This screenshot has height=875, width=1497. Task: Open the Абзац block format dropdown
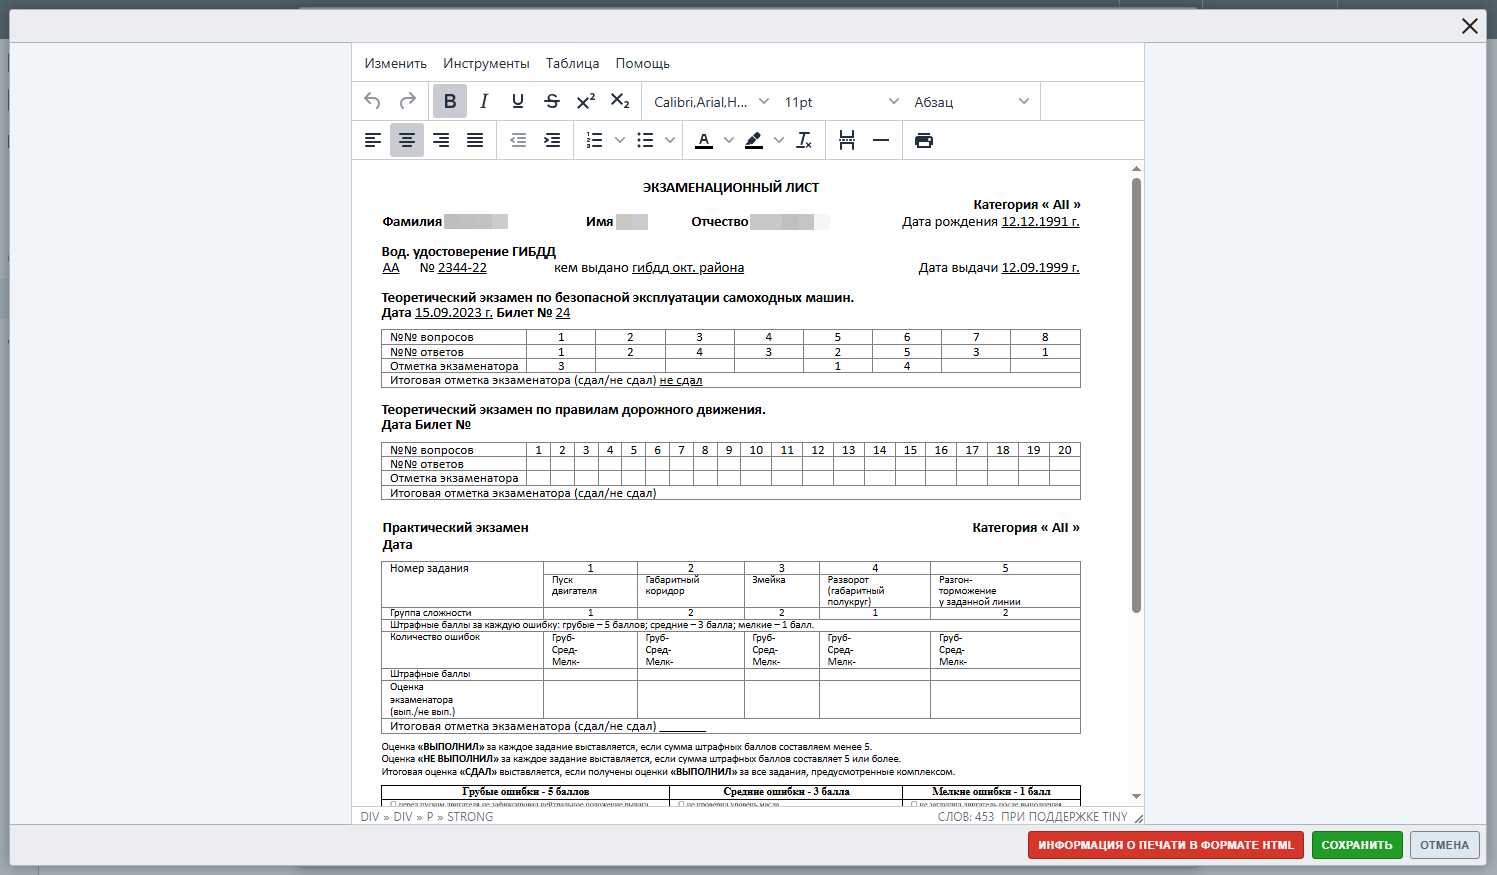pyautogui.click(x=971, y=102)
